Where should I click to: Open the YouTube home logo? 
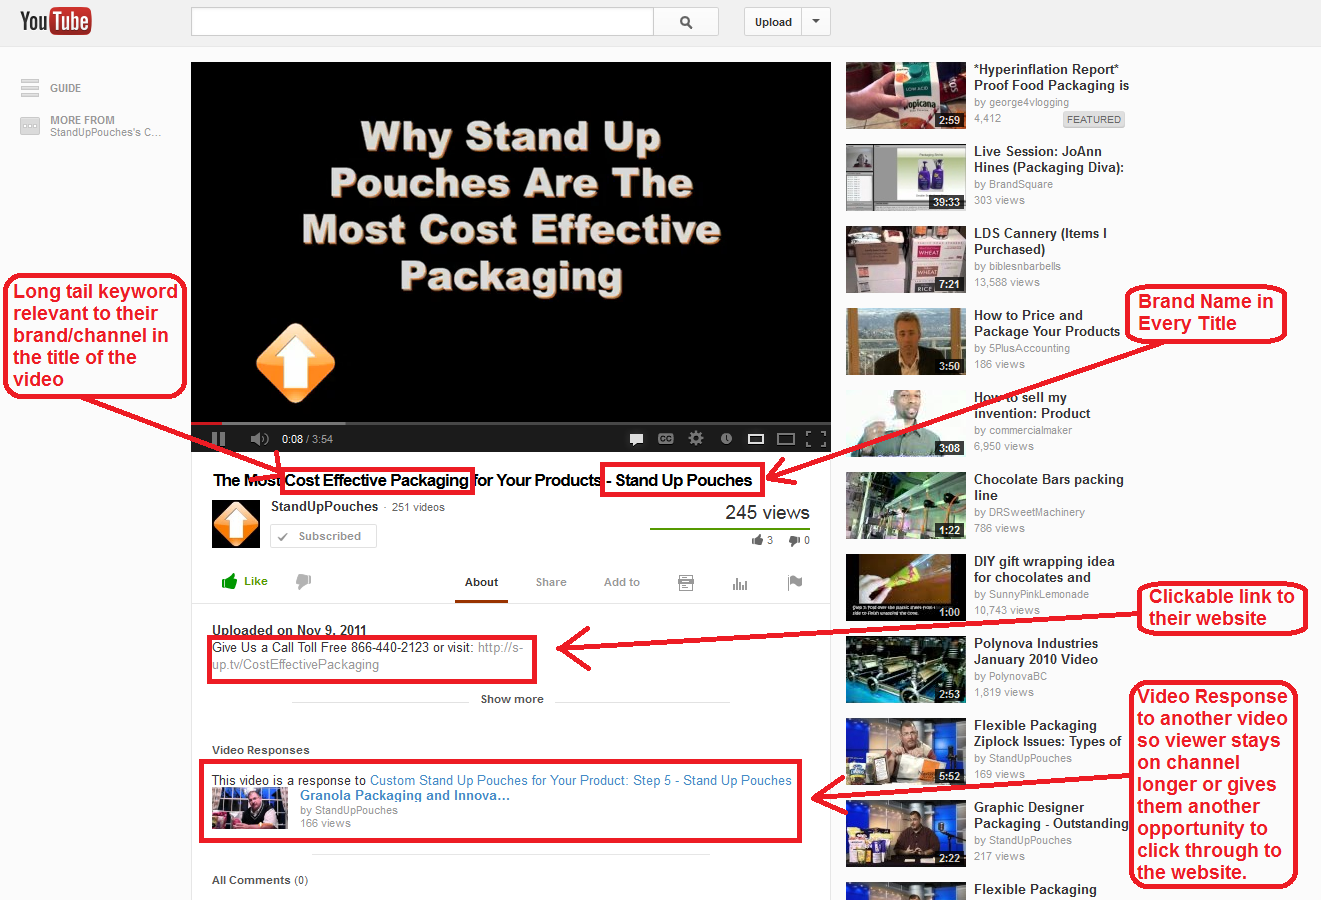(x=56, y=21)
